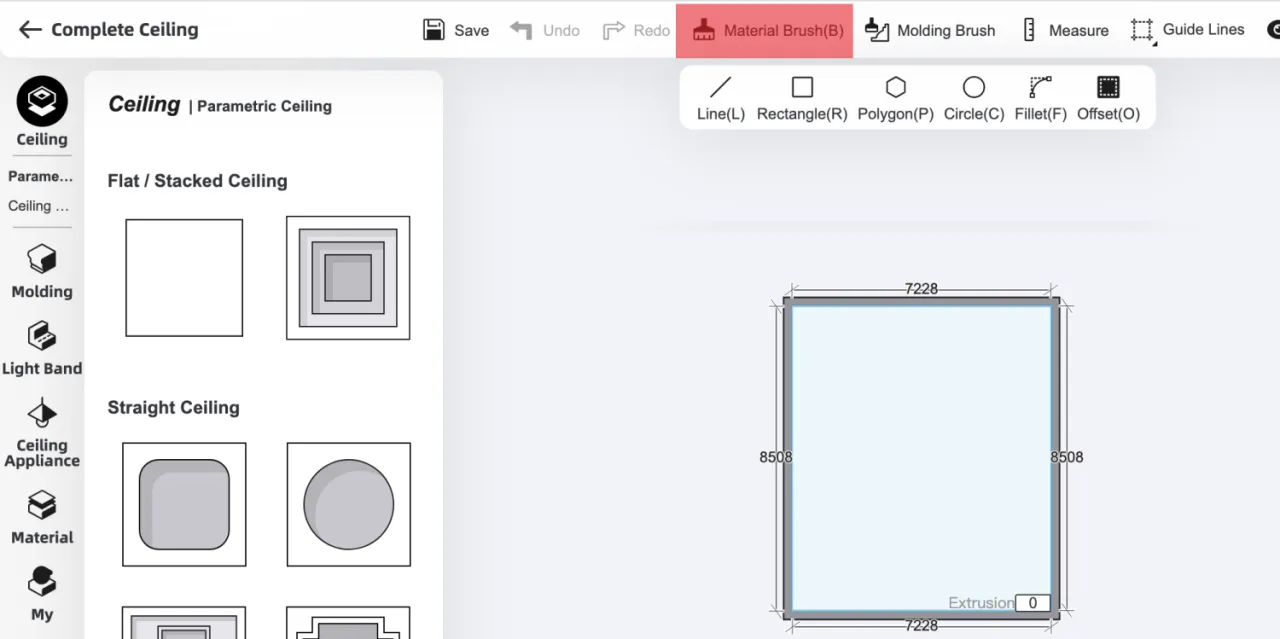Open Ceiling Appliance category
Viewport: 1280px width, 639px height.
[x=42, y=433]
